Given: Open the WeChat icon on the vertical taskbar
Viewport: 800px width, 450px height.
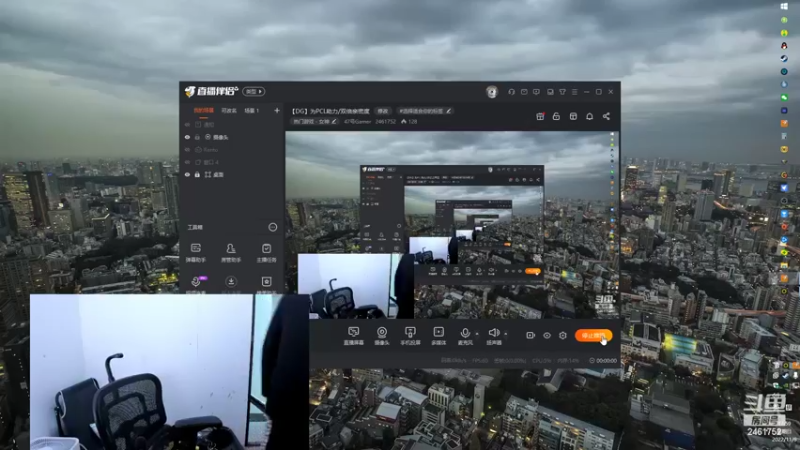Looking at the screenshot, I should click(784, 97).
